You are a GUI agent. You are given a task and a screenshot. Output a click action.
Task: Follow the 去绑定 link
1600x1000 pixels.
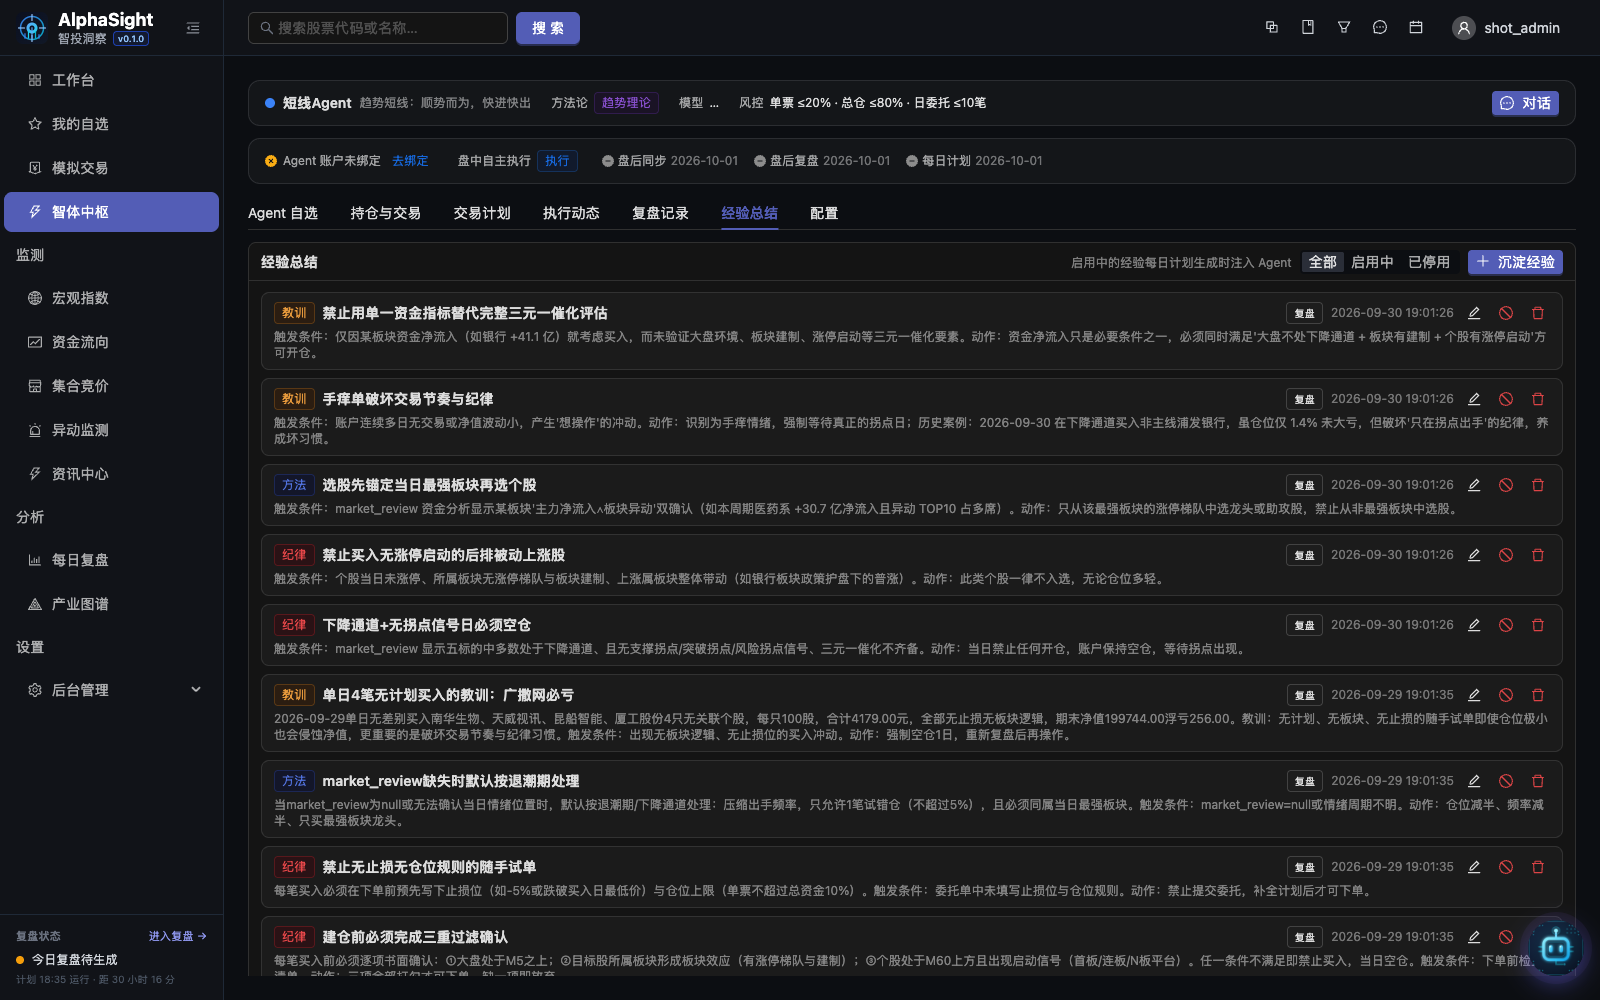point(410,161)
